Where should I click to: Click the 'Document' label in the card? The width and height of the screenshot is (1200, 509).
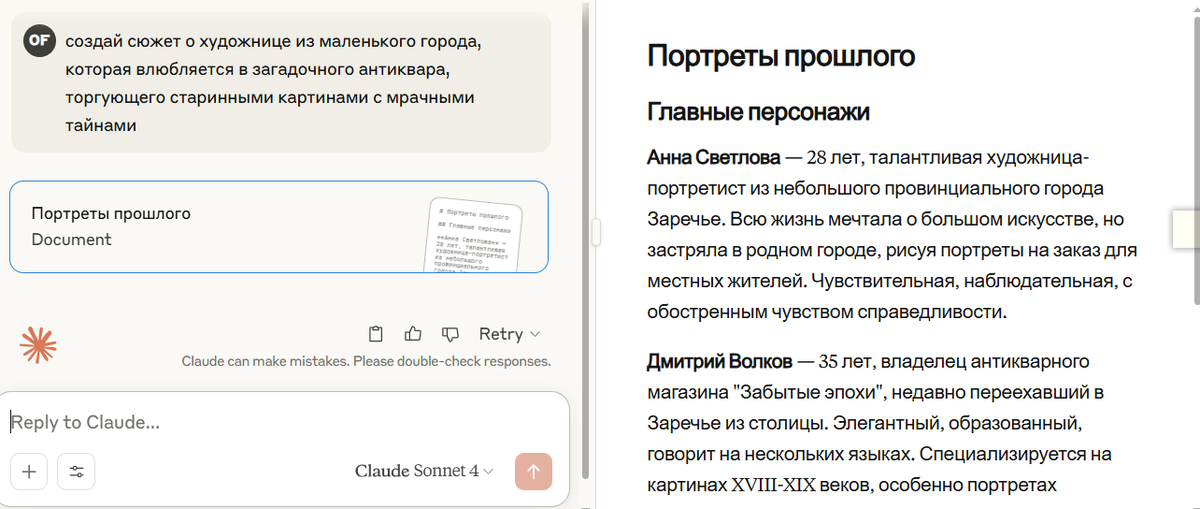pos(71,239)
